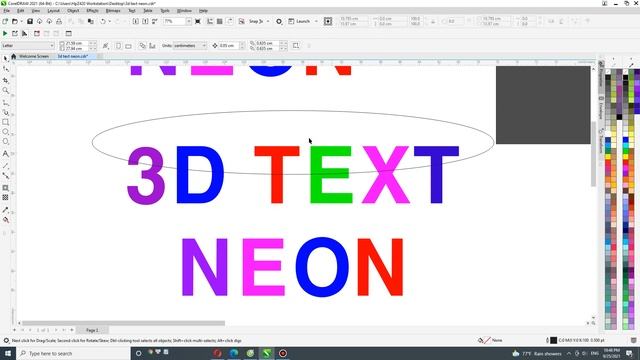Click the blue O in NEON
This screenshot has height=360, width=640.
[322, 267]
